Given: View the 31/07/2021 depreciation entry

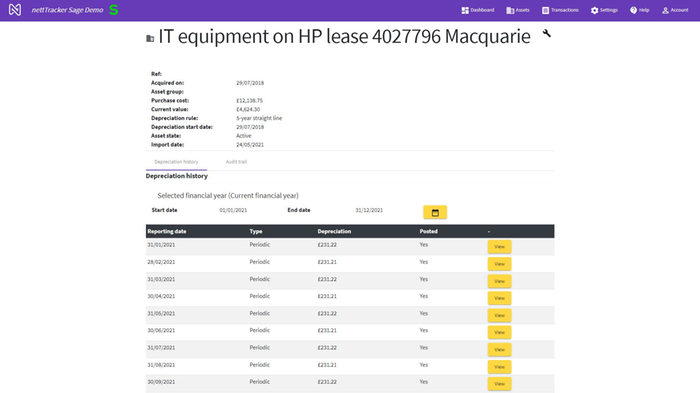Looking at the screenshot, I should click(x=499, y=349).
